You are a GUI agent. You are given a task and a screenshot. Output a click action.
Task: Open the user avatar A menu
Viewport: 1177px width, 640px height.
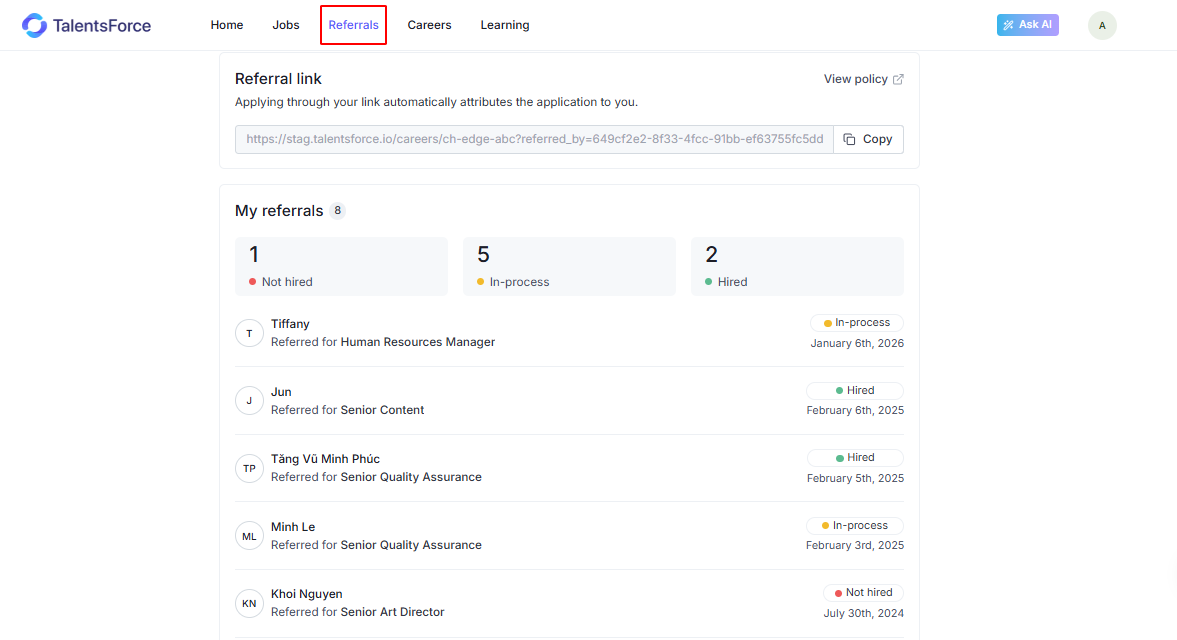1102,25
